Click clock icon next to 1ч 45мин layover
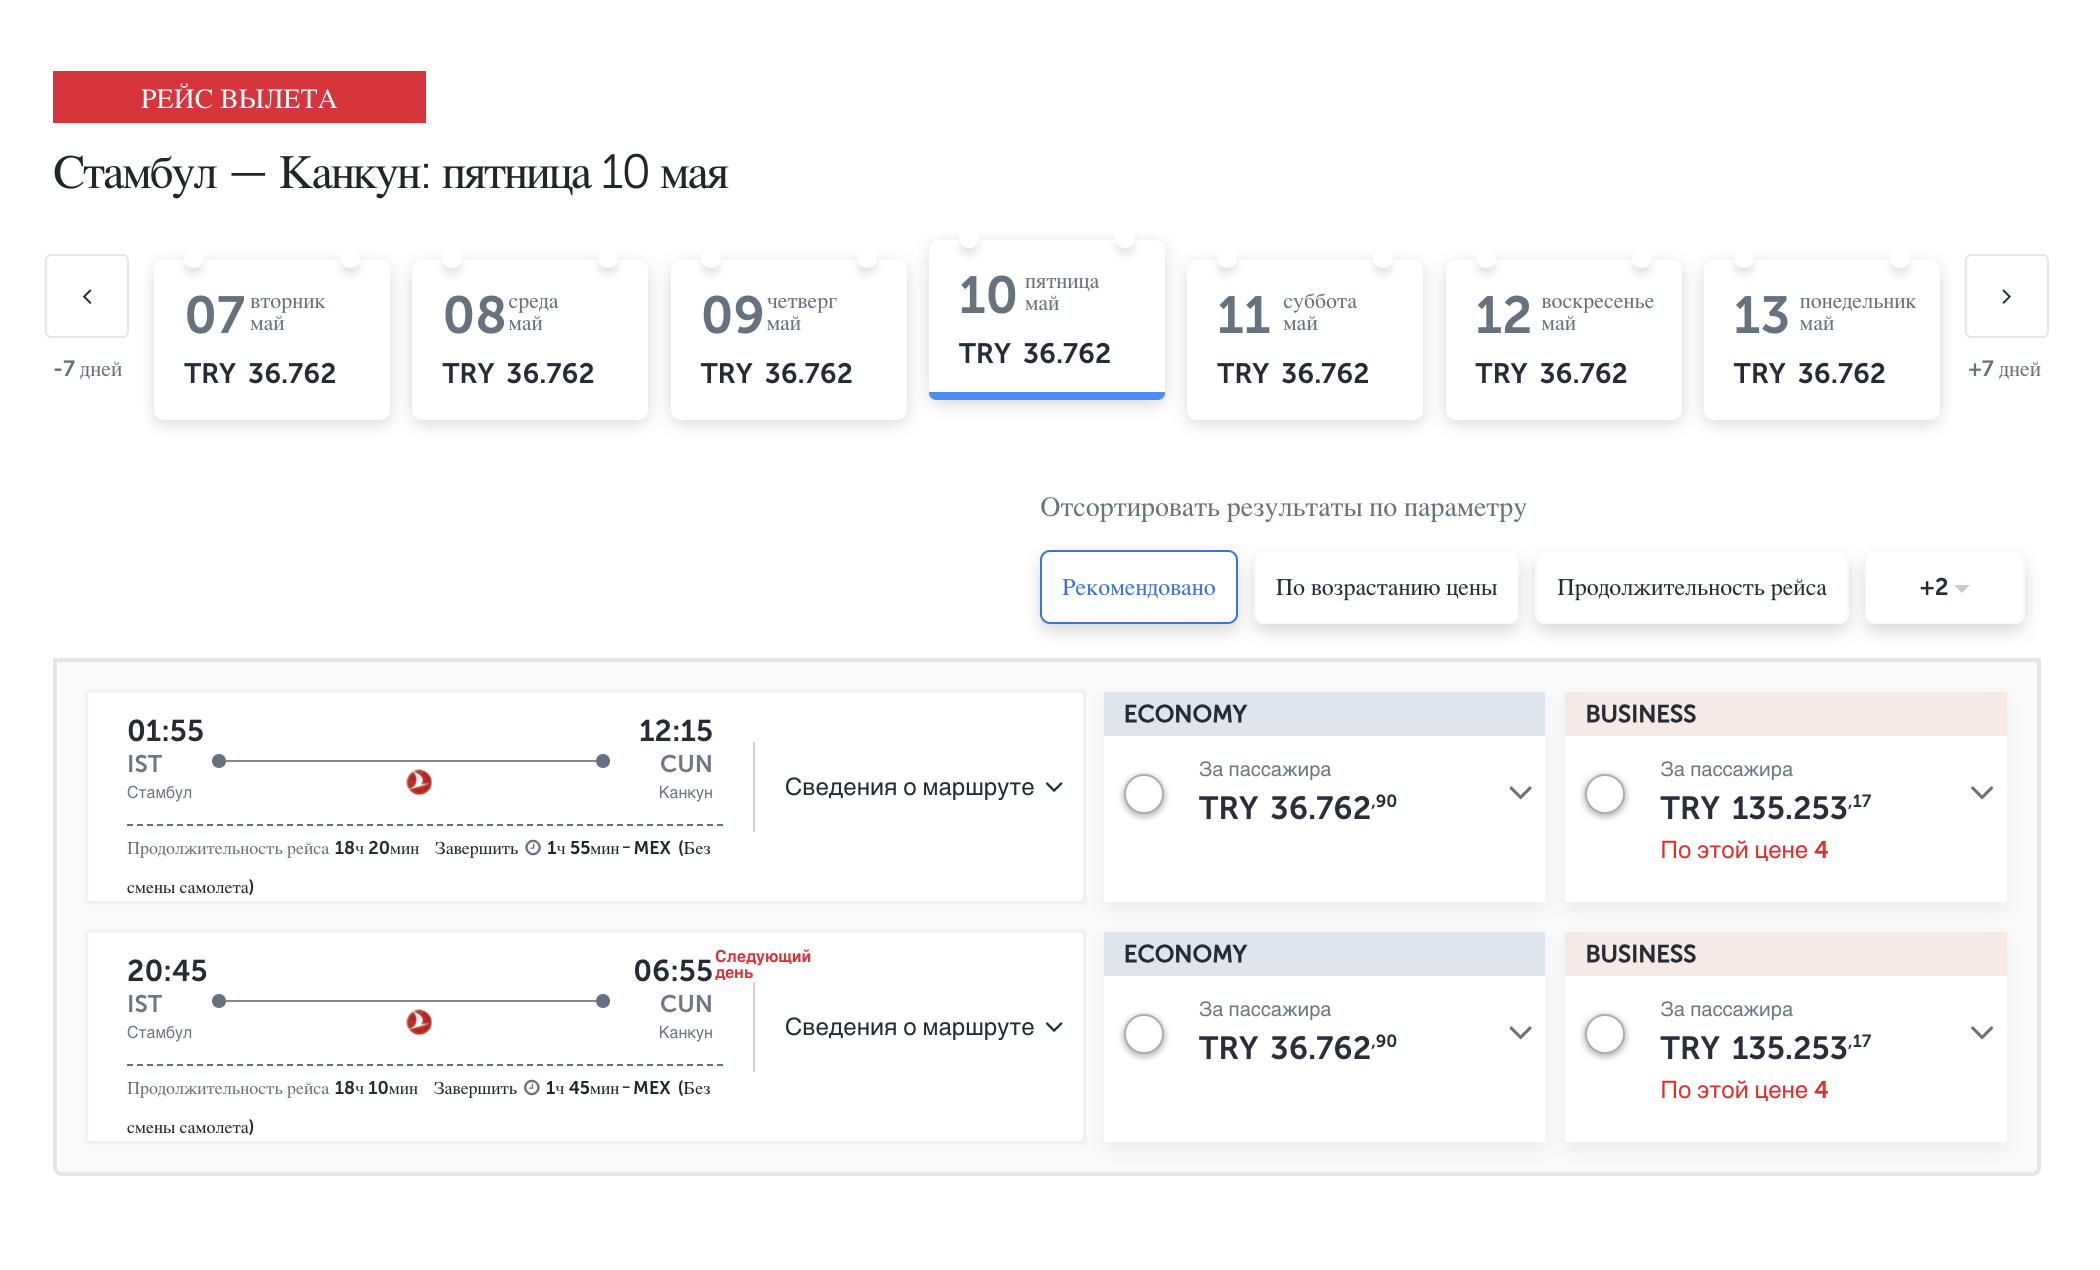Screen dimensions: 2100x1270 point(532,1088)
